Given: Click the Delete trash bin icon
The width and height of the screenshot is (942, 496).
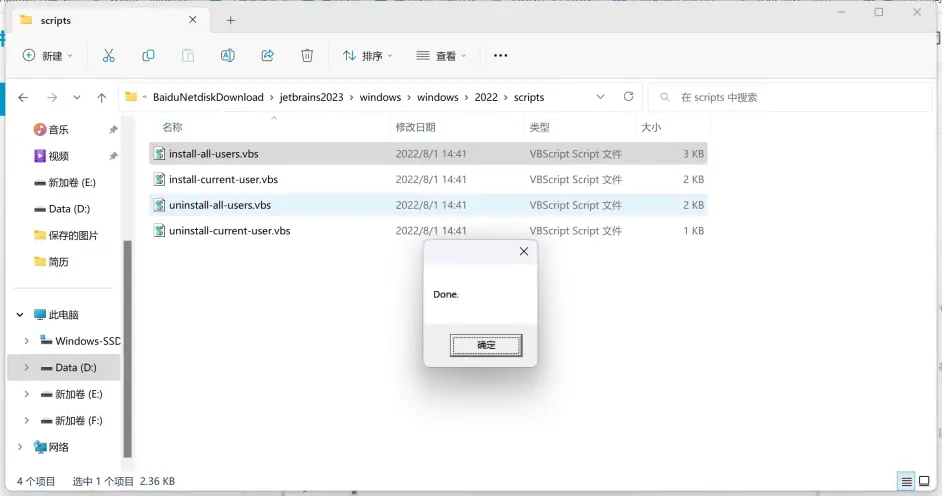Looking at the screenshot, I should click(x=307, y=56).
